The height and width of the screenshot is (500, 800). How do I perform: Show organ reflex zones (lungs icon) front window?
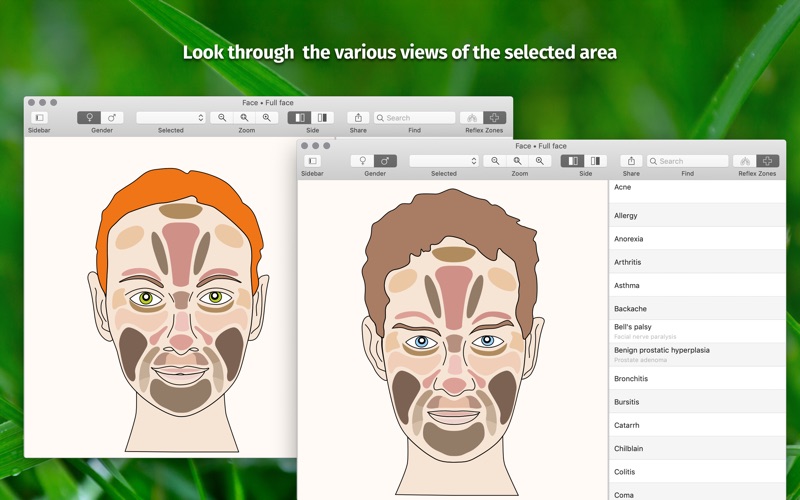point(745,161)
